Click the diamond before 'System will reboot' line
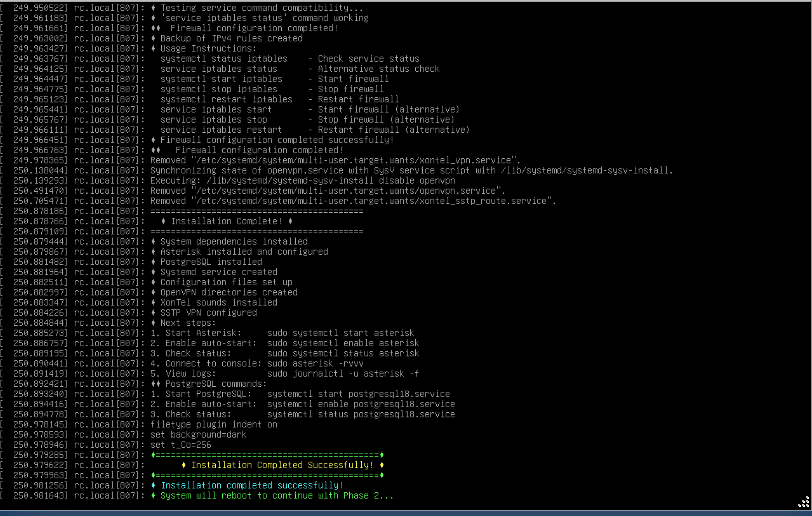812x516 pixels. [152, 495]
